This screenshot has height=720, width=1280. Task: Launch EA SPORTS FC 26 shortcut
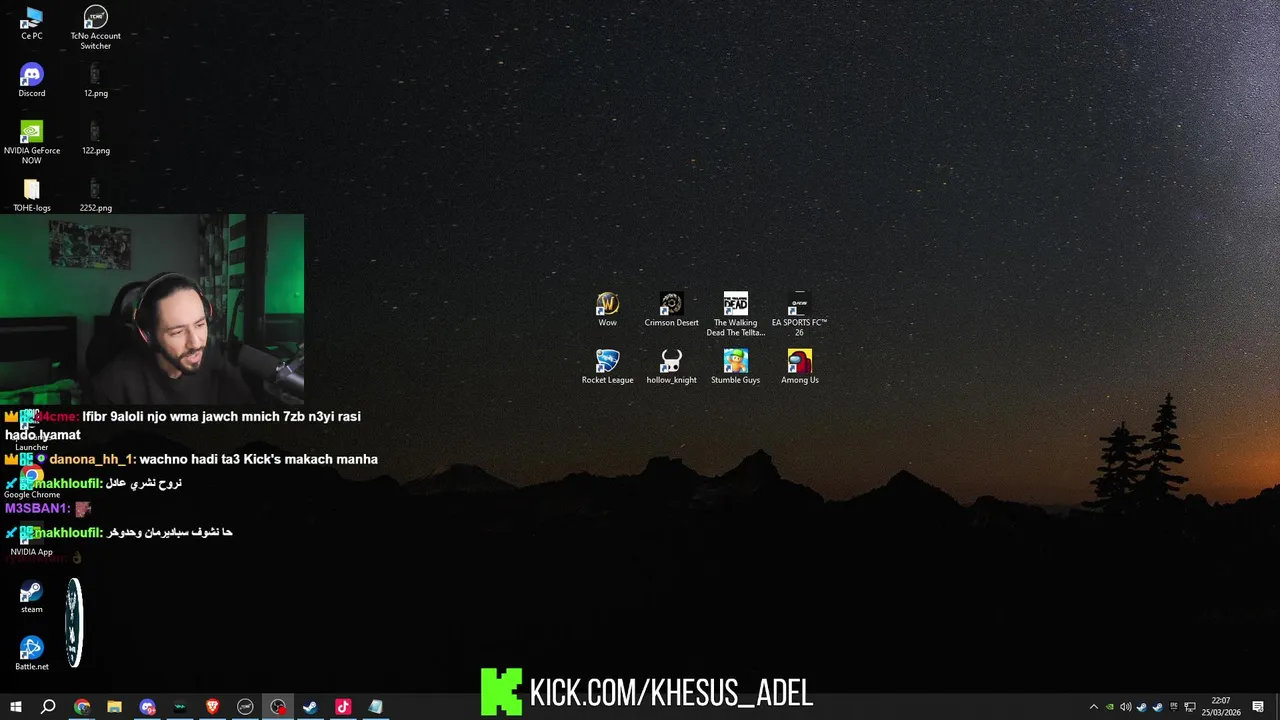point(800,314)
